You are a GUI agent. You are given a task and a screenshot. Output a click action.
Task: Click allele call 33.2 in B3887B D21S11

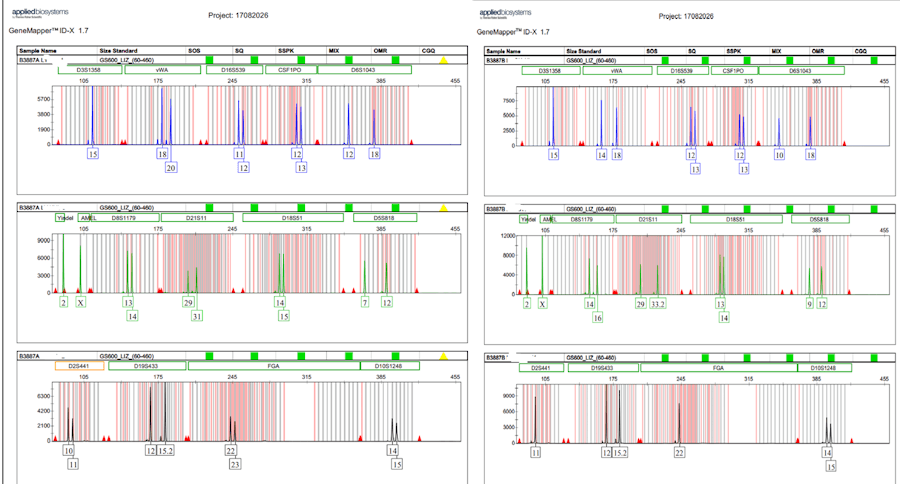point(658,304)
